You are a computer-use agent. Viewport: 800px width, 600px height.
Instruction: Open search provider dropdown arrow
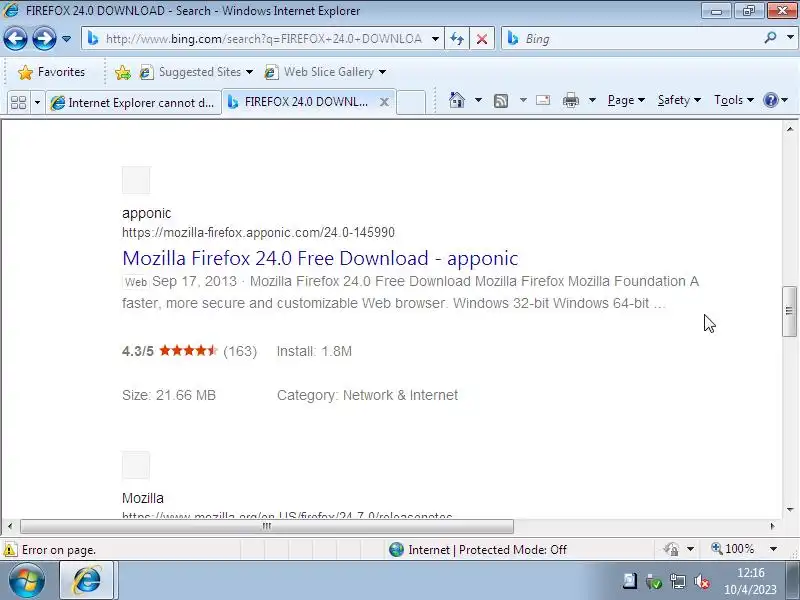tap(790, 37)
